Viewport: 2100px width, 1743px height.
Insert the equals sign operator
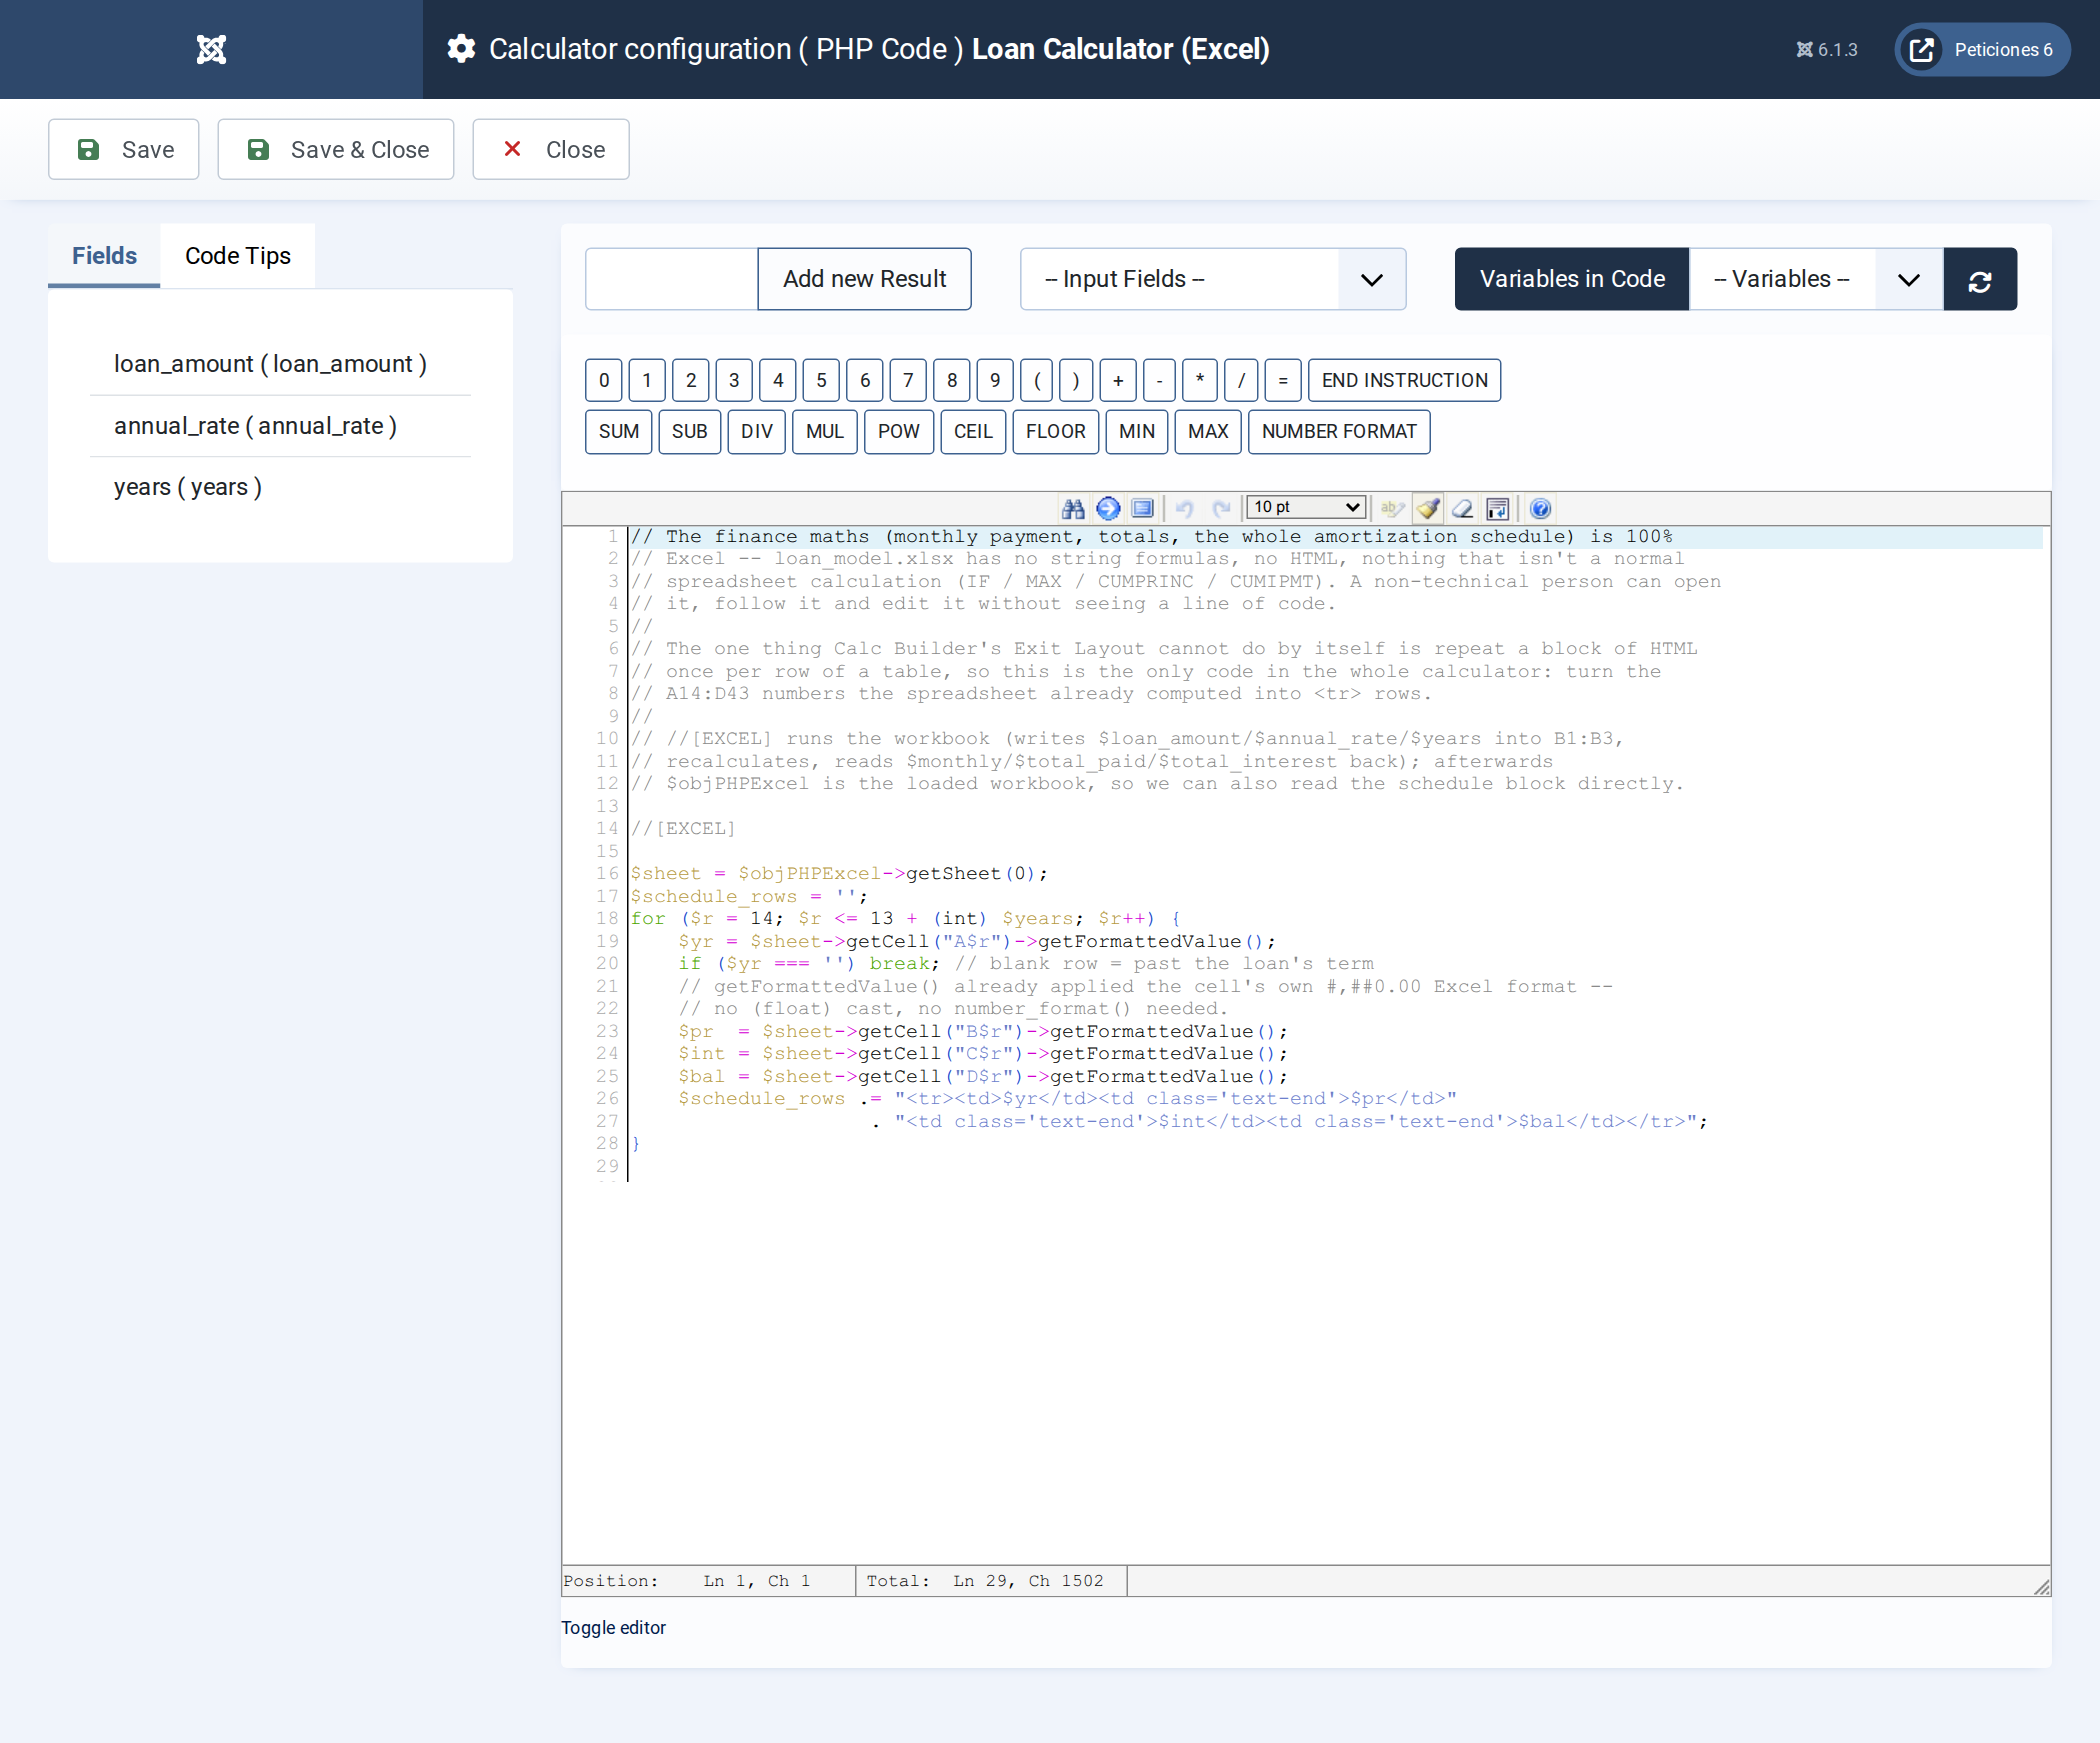[1283, 381]
